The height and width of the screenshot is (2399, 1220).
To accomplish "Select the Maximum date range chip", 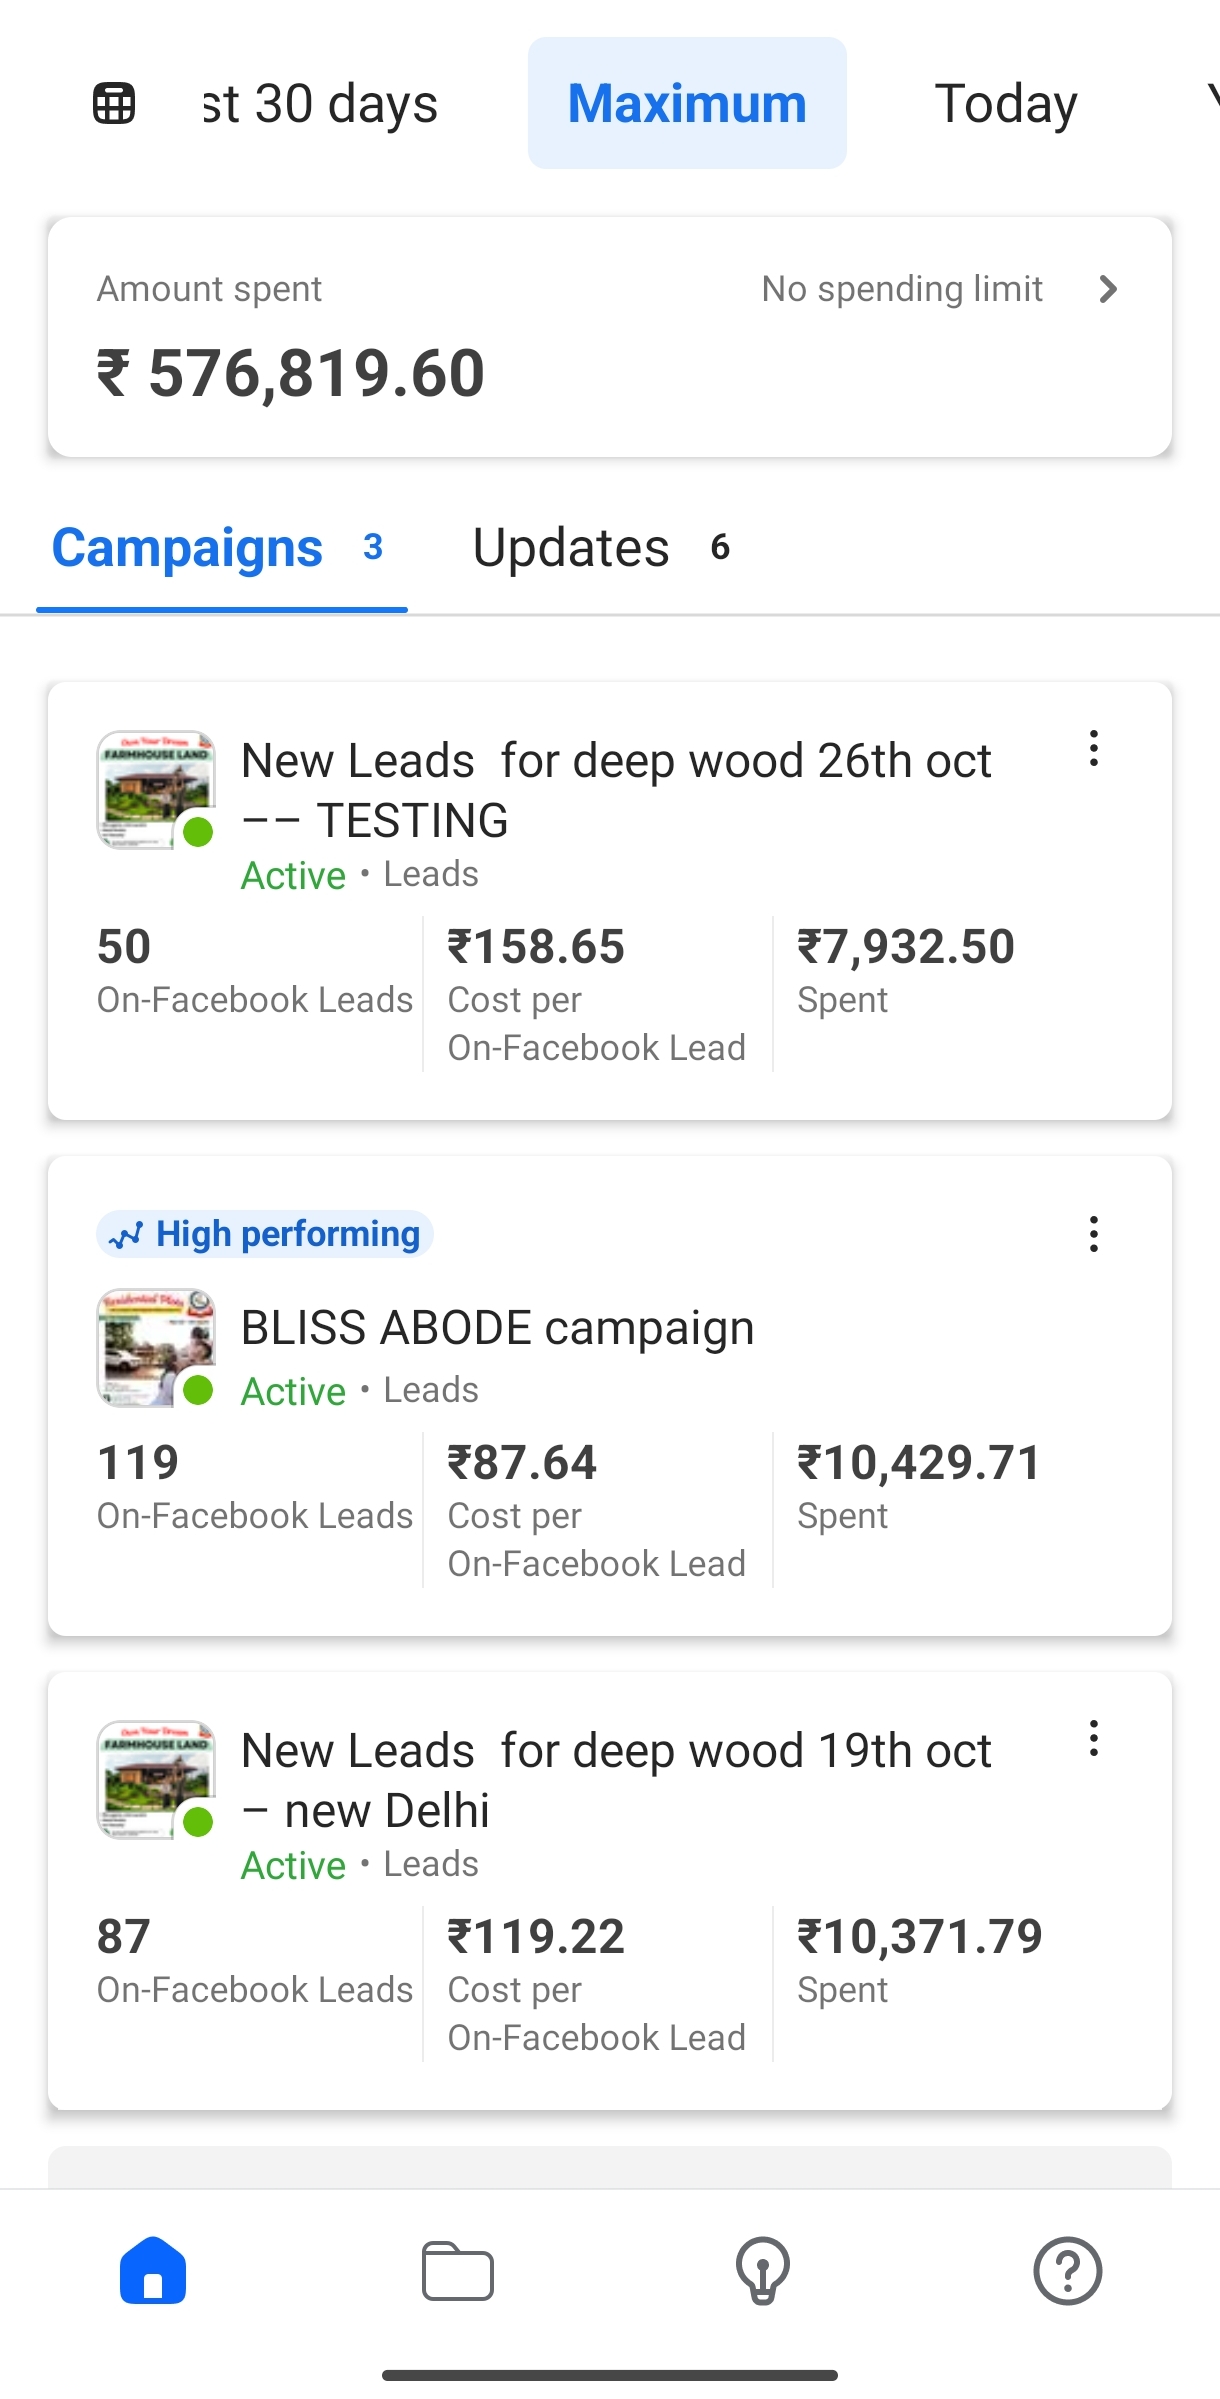I will (x=687, y=103).
